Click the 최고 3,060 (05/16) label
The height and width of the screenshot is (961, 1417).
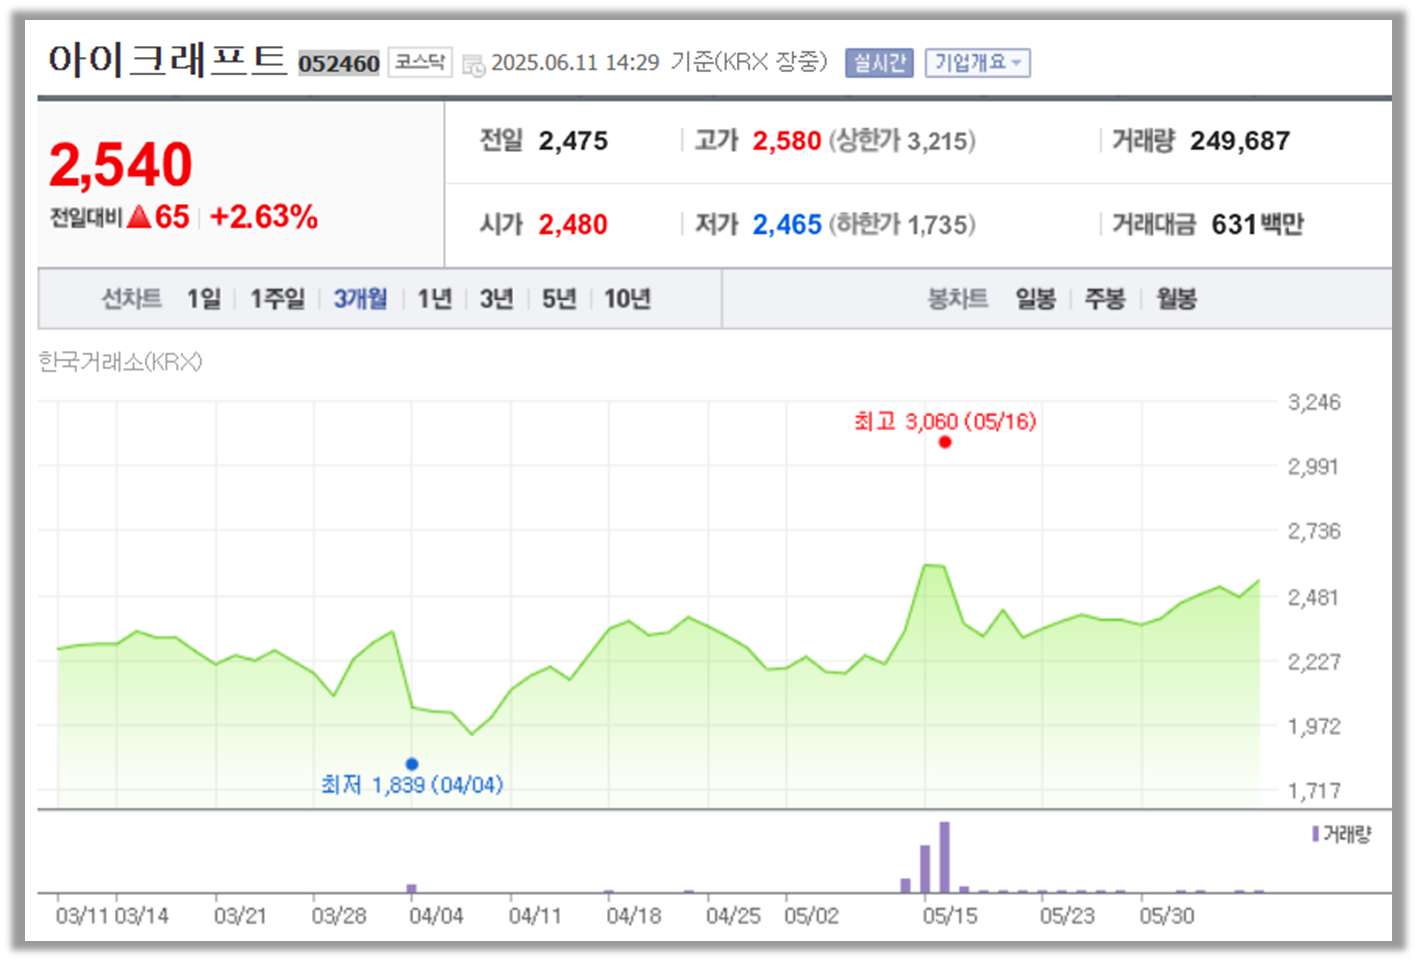[x=945, y=421]
